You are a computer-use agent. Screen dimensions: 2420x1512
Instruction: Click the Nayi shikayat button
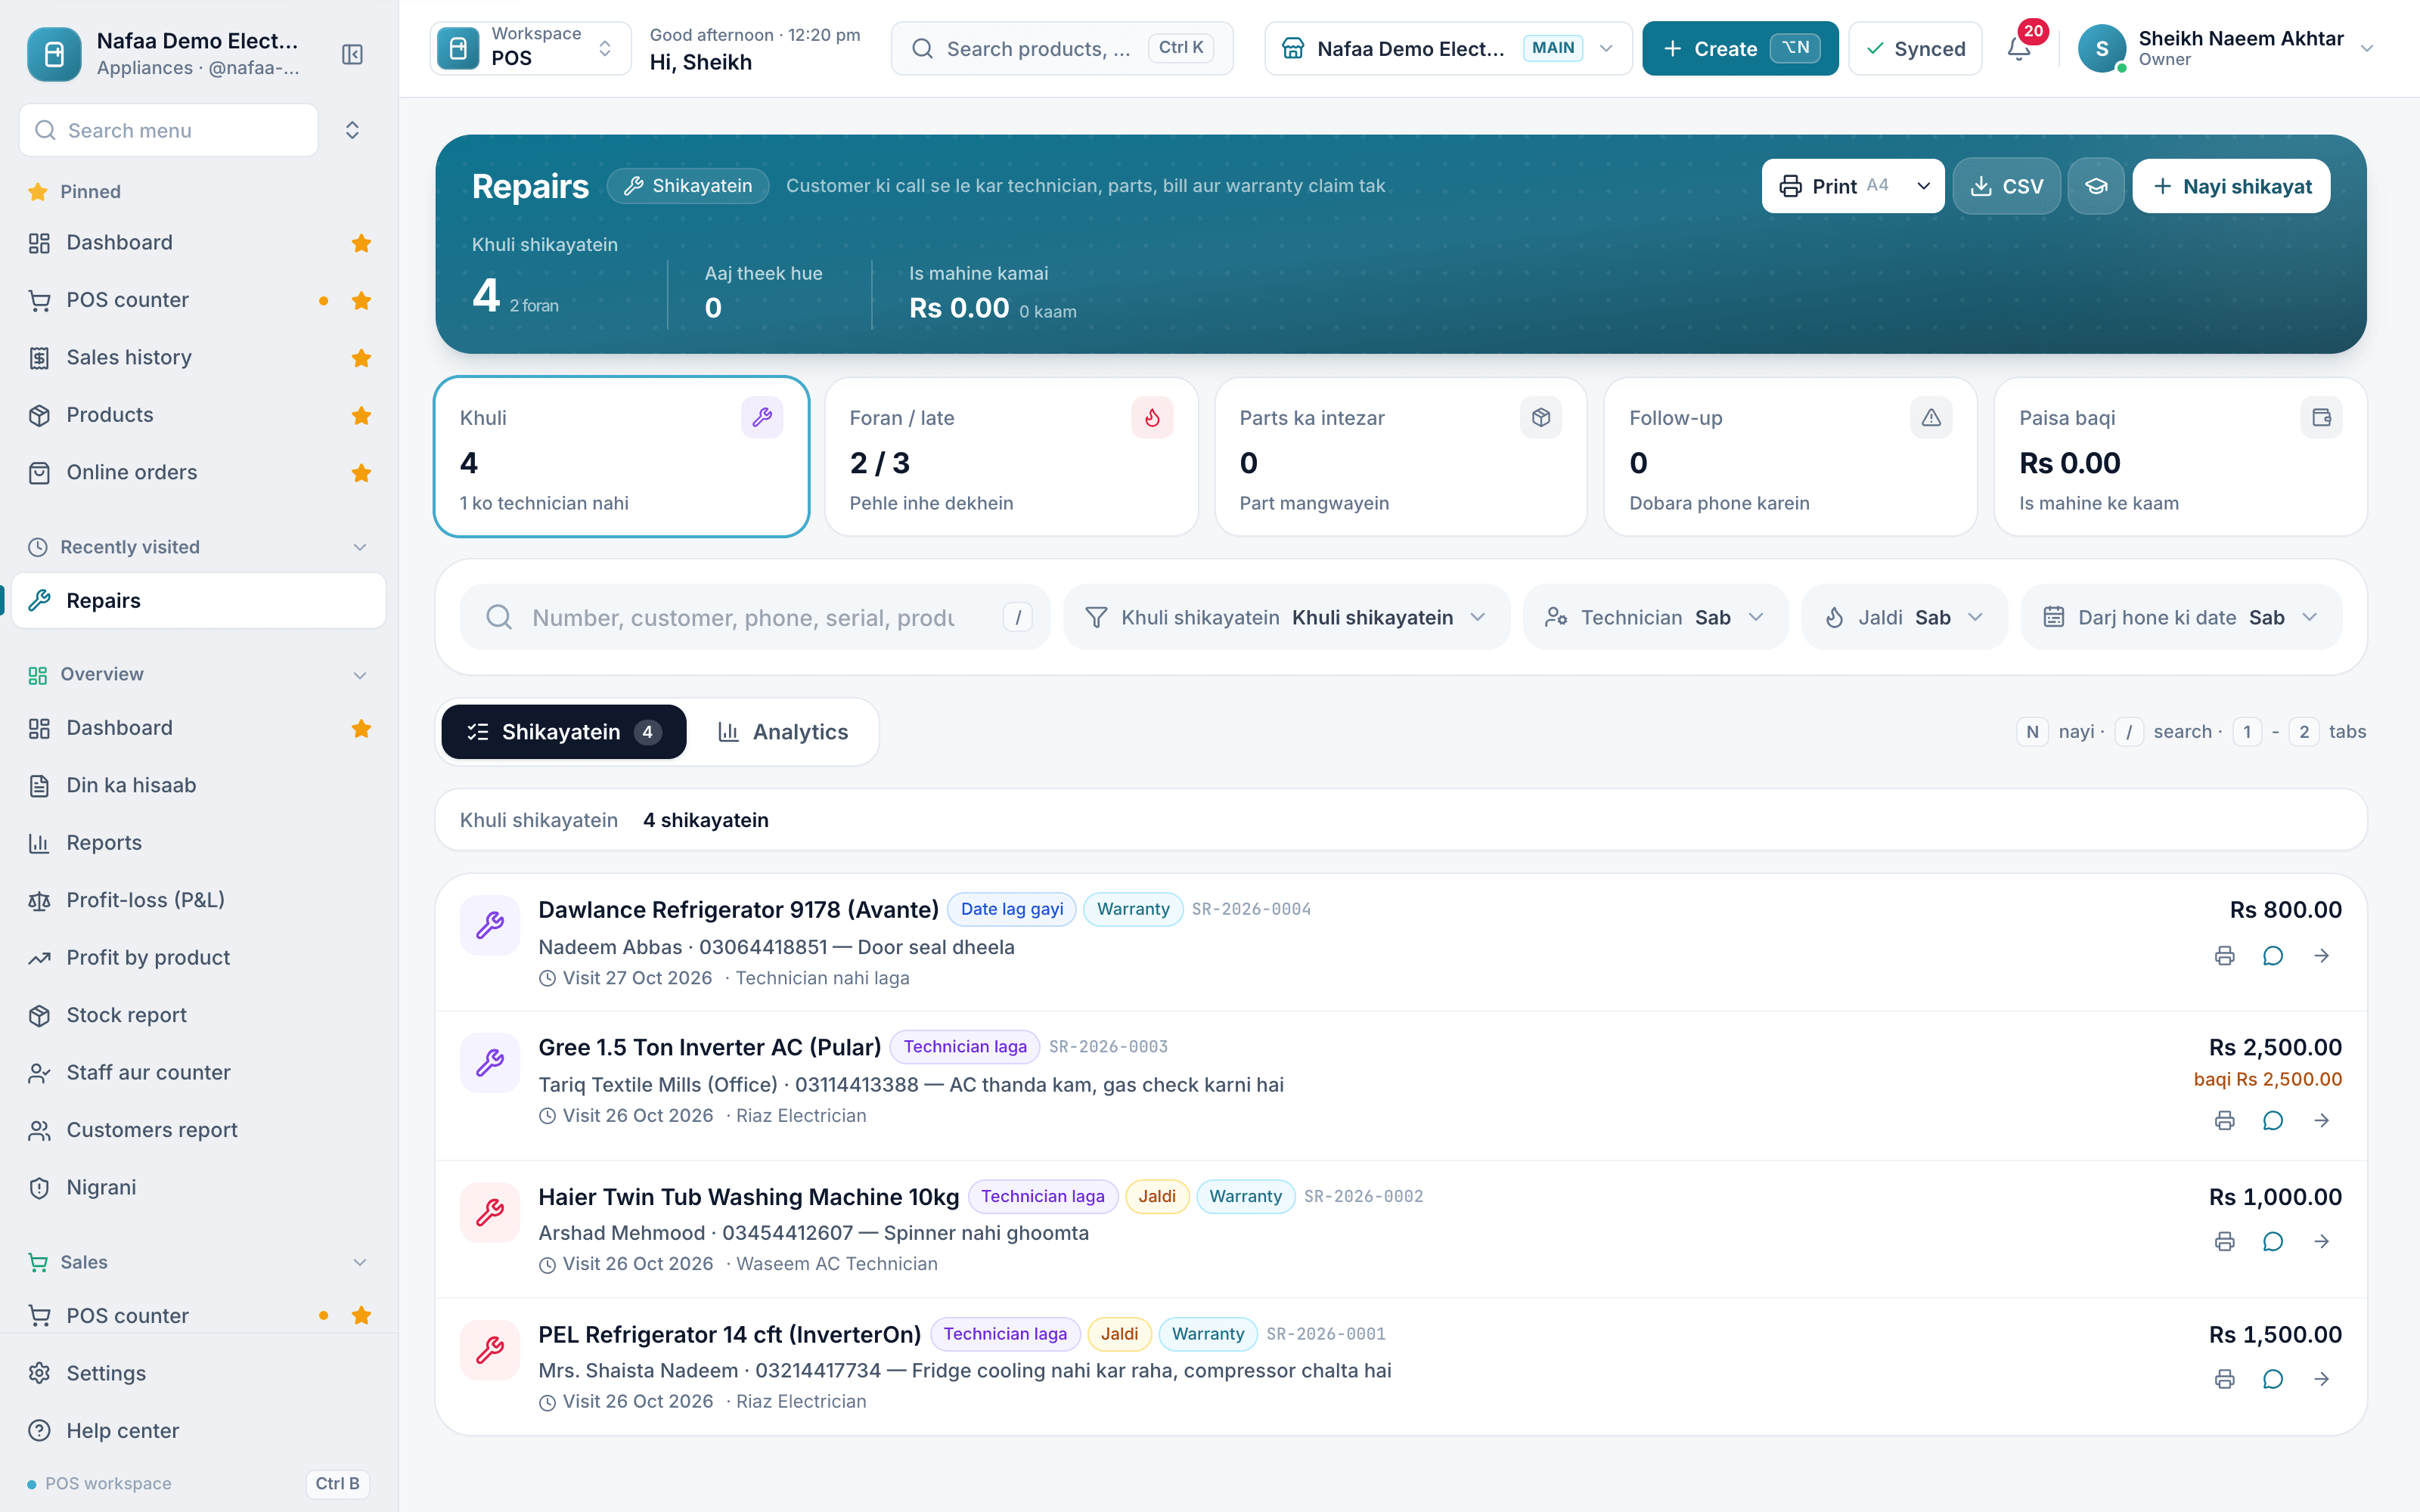tap(2231, 186)
